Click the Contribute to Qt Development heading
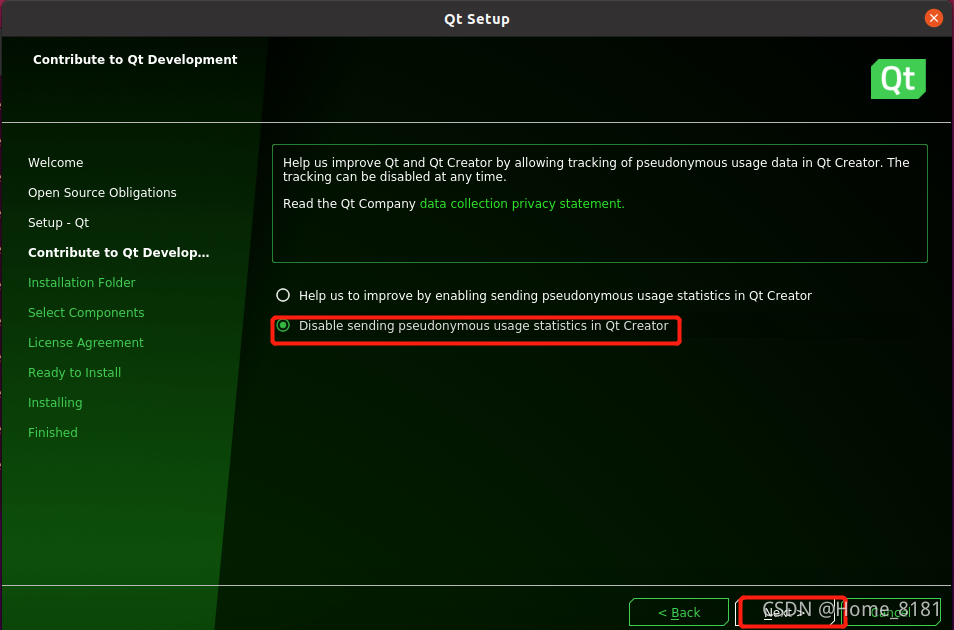Viewport: 954px width, 630px height. (x=135, y=60)
